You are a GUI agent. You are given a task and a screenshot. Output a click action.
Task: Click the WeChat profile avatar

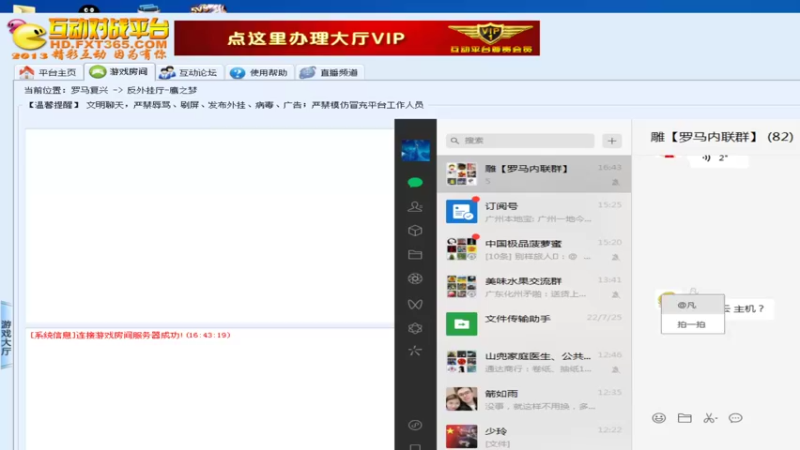tap(415, 151)
